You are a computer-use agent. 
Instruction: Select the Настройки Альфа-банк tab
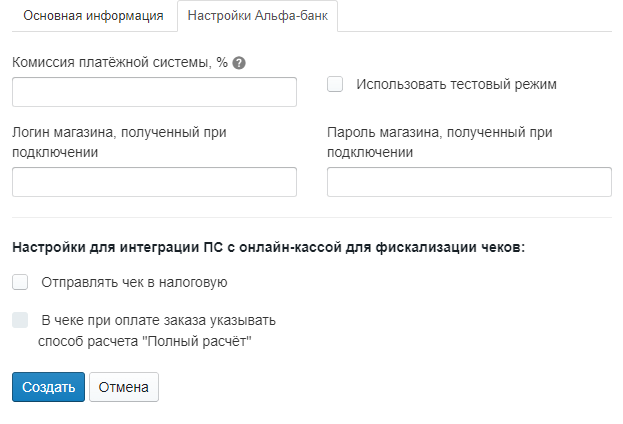257,16
